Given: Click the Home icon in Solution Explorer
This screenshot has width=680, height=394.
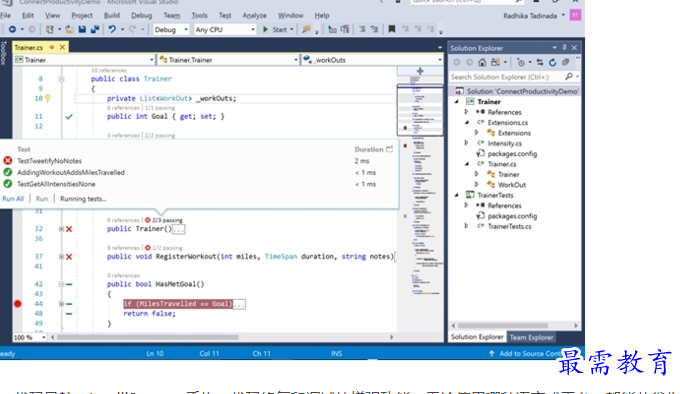Looking at the screenshot, I should coord(482,63).
